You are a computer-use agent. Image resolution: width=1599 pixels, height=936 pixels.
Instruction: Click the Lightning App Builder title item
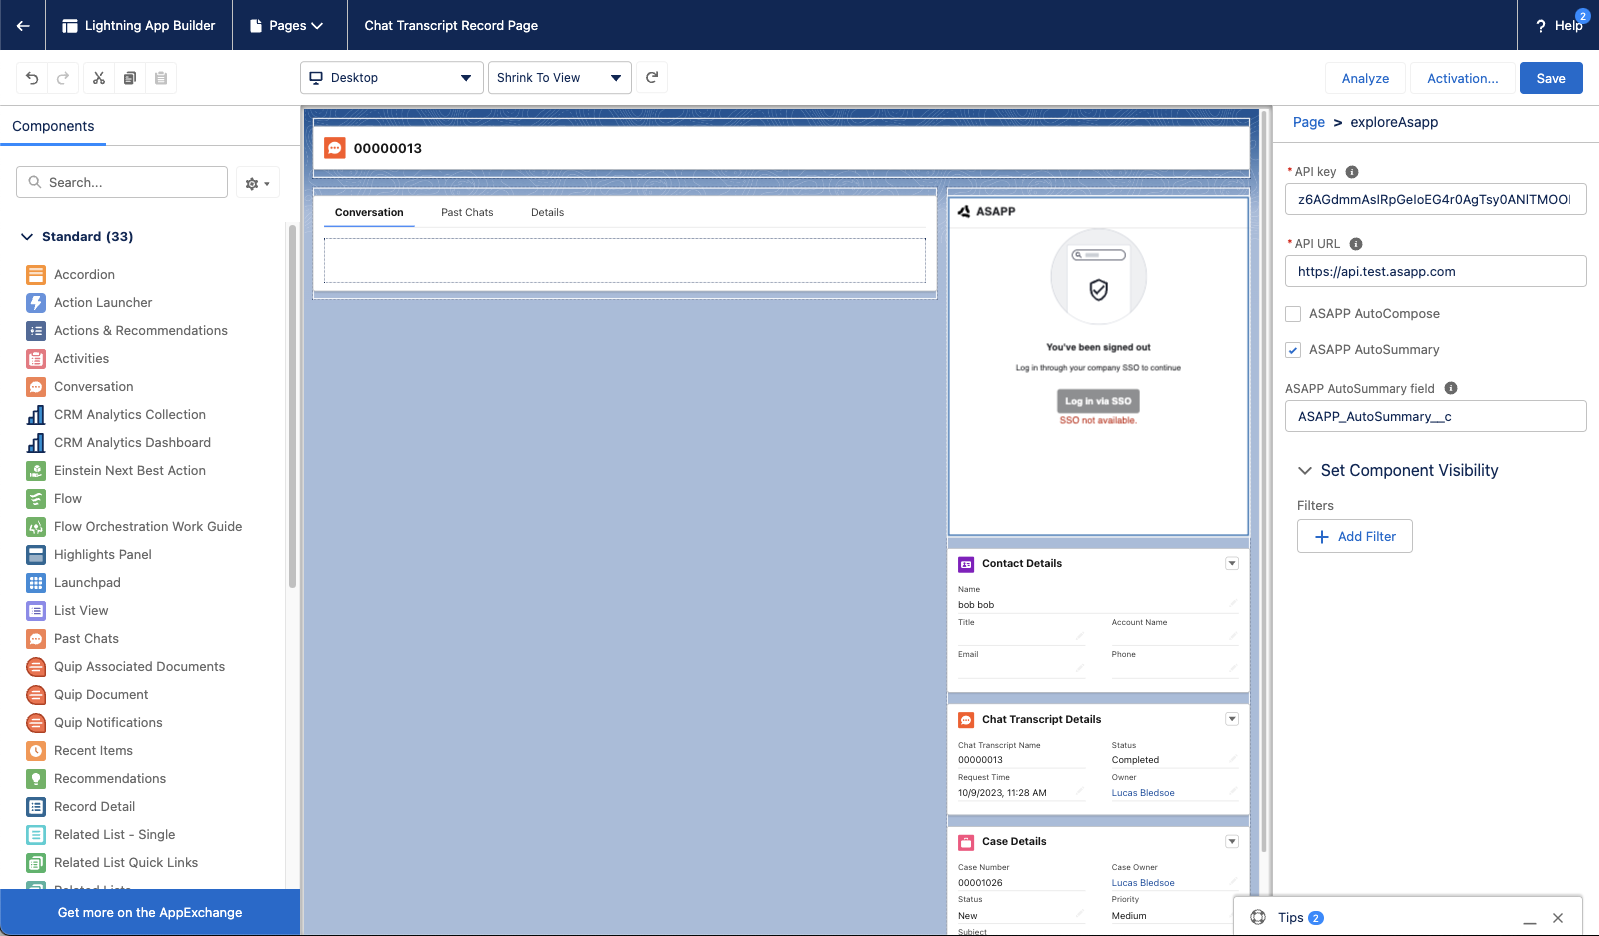point(139,26)
